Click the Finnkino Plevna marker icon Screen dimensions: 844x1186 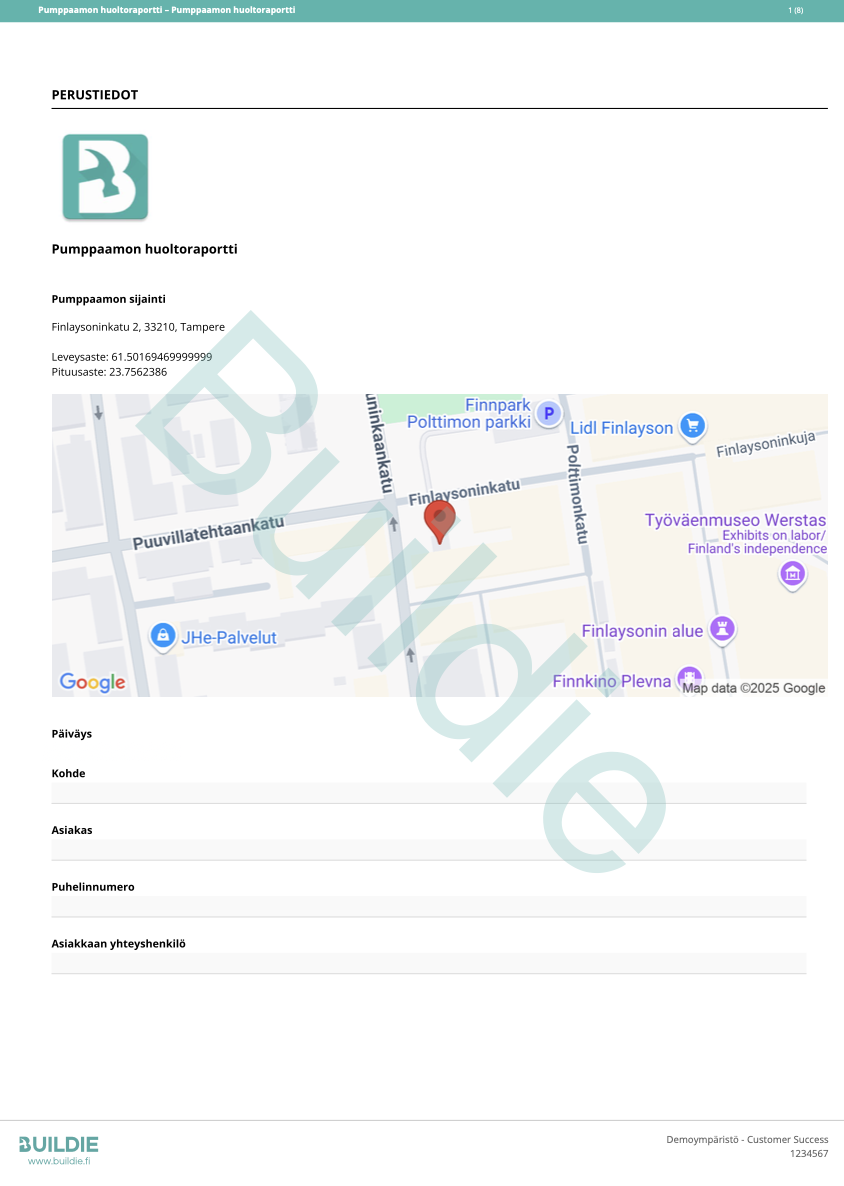[x=690, y=678]
